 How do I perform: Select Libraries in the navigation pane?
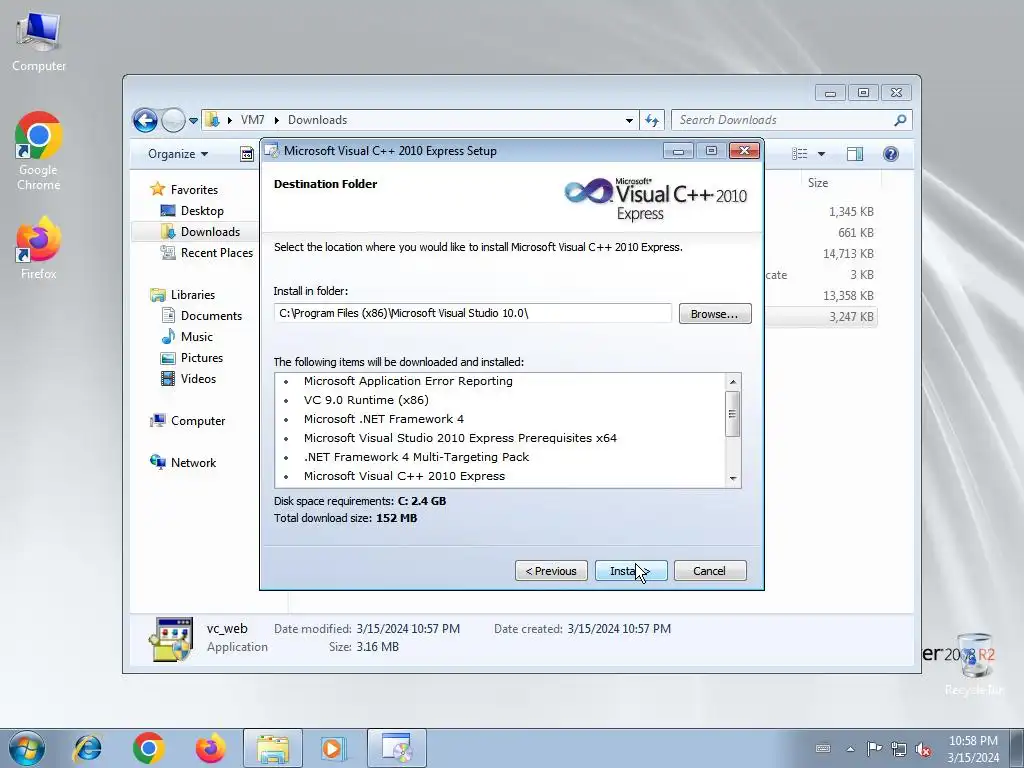point(193,295)
